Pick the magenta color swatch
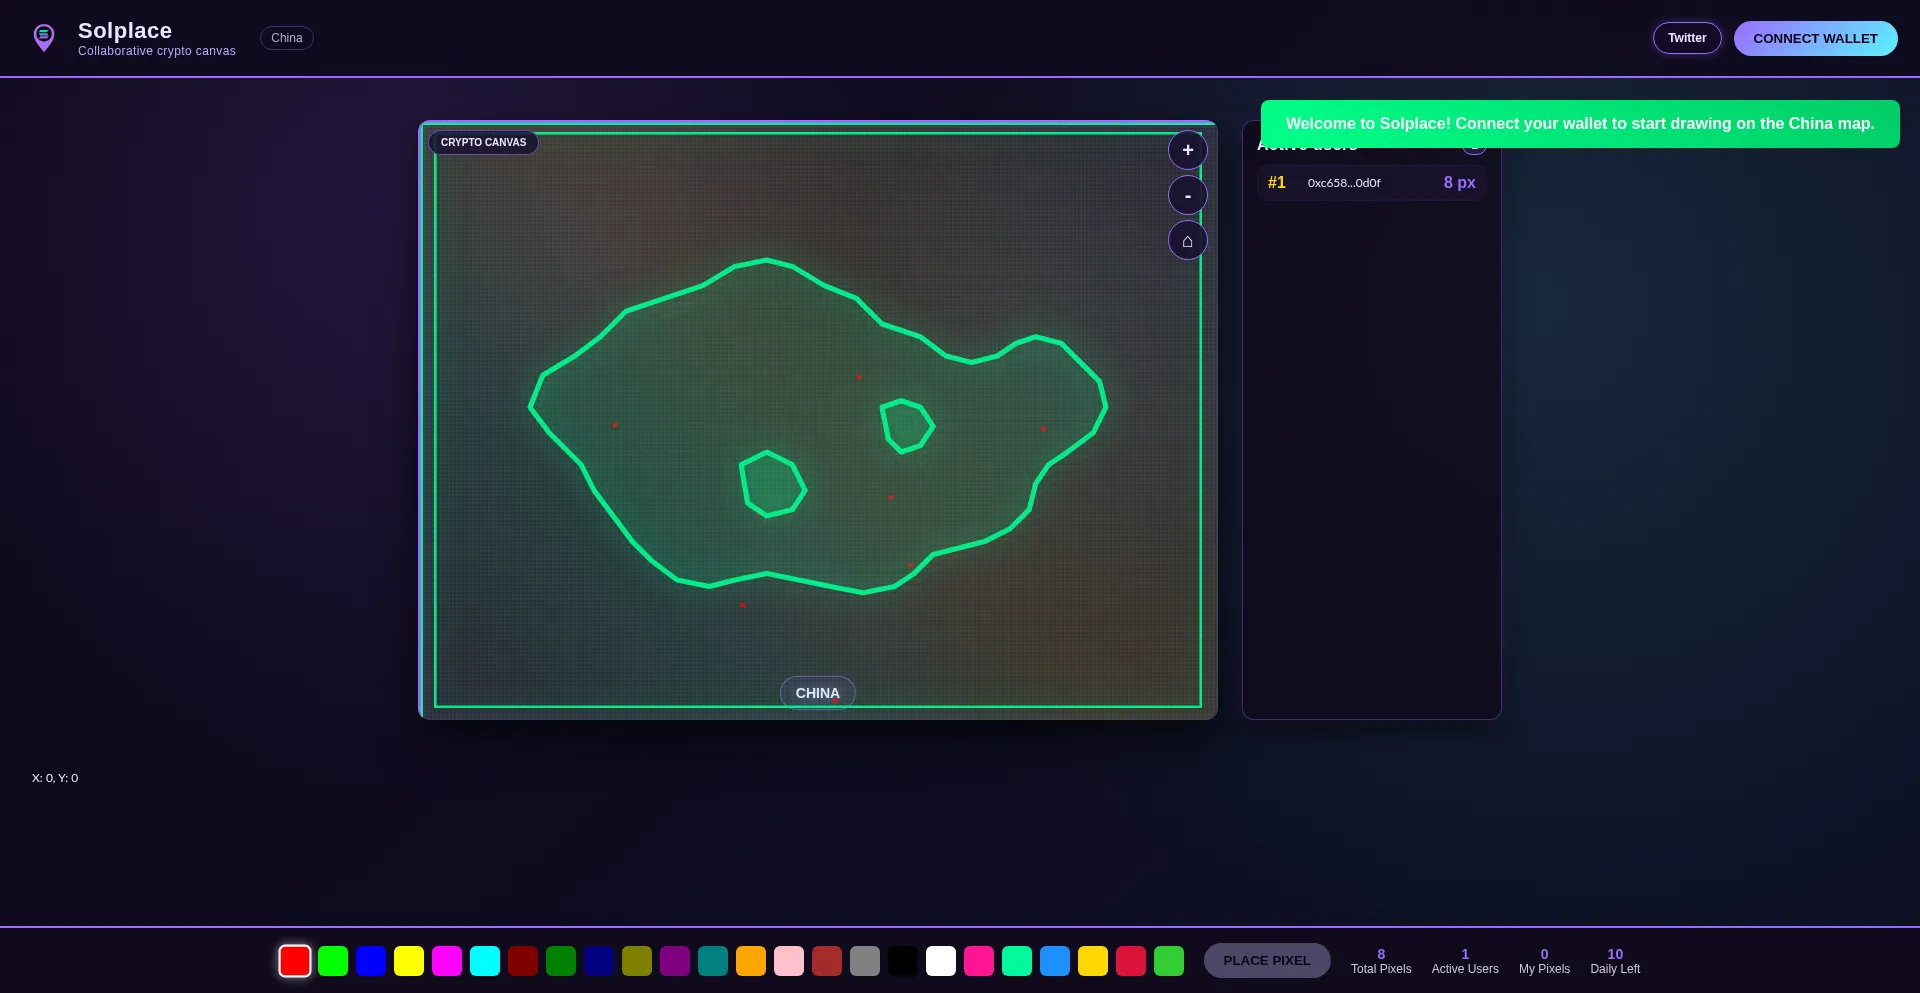 [447, 961]
